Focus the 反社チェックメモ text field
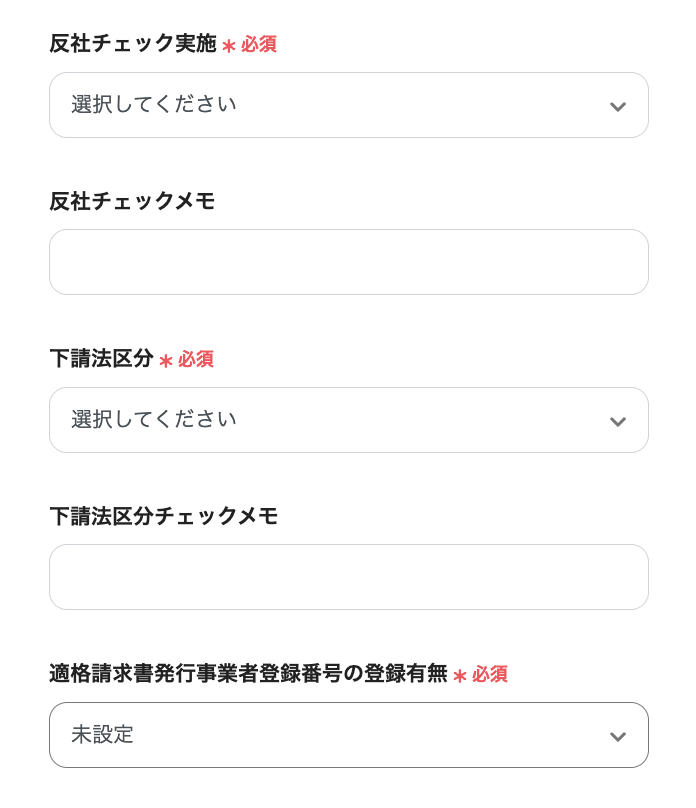Image resolution: width=696 pixels, height=808 pixels. (x=348, y=262)
